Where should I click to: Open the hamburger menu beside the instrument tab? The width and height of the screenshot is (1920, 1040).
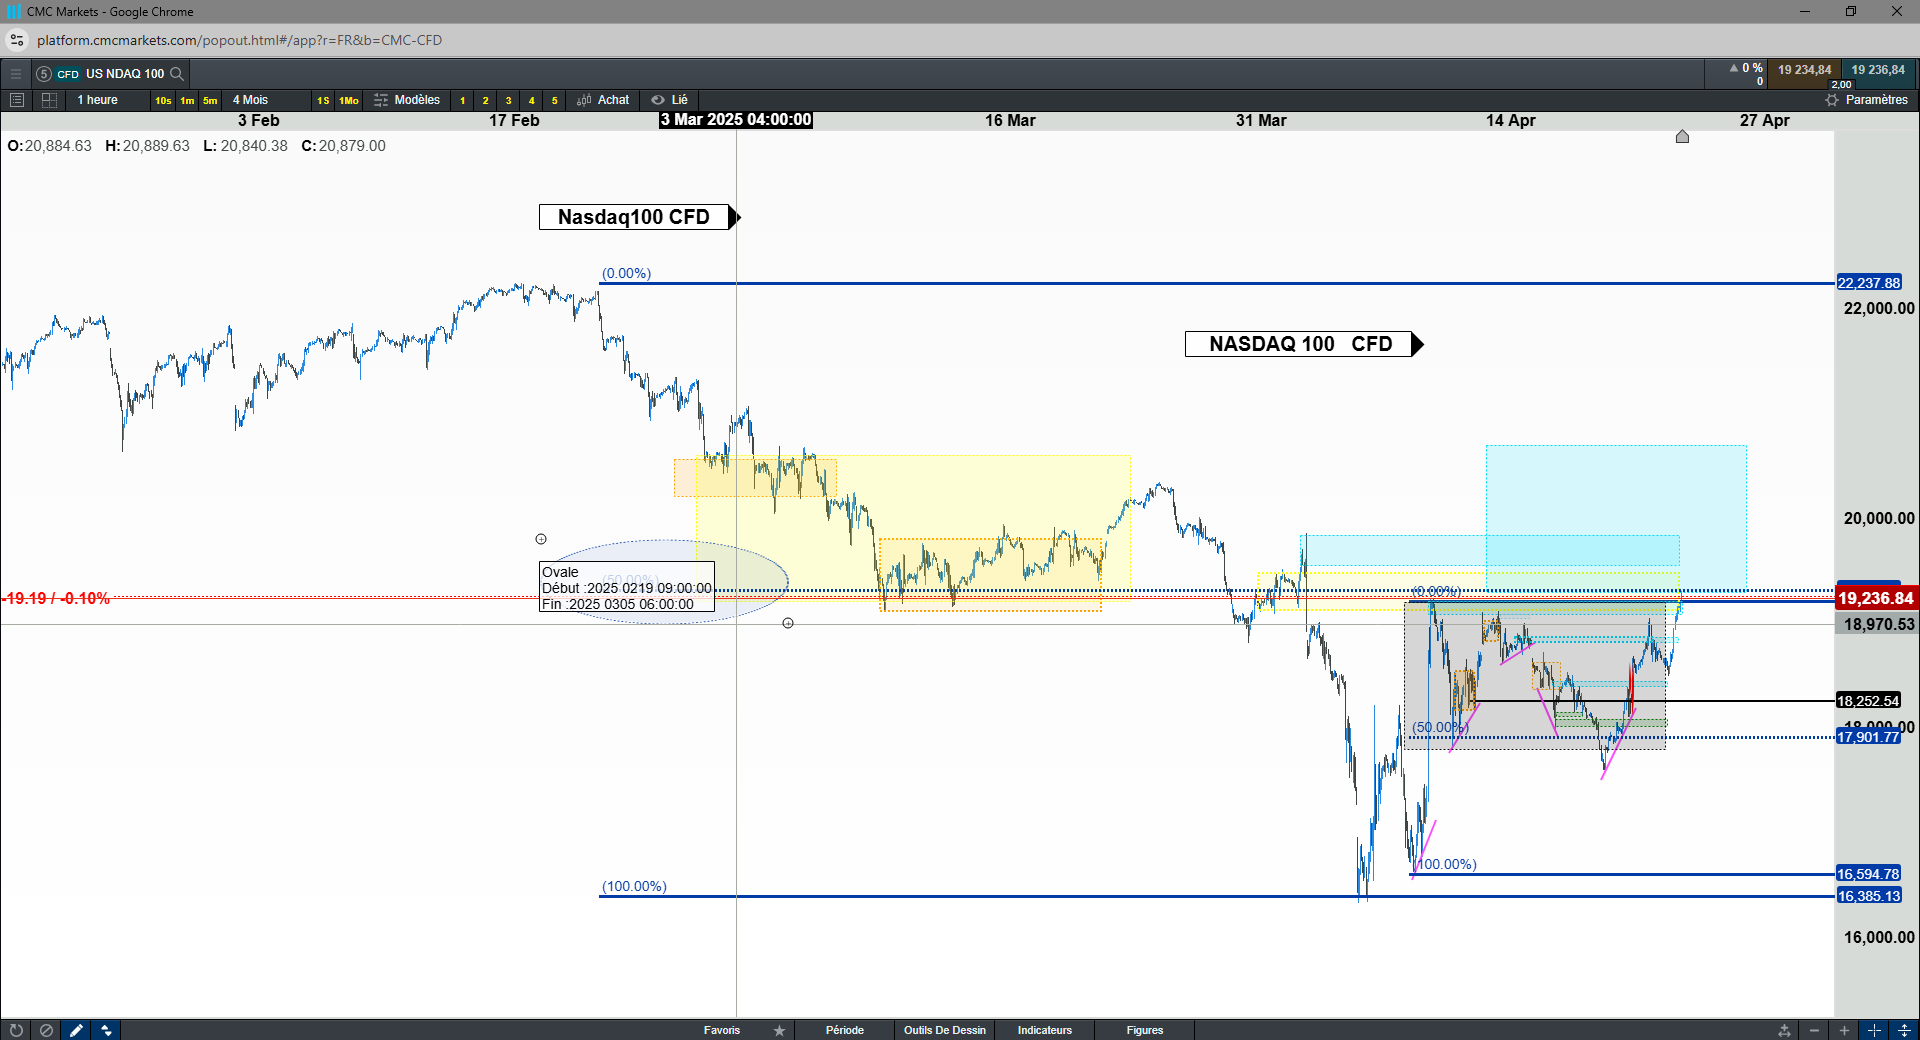[x=16, y=74]
